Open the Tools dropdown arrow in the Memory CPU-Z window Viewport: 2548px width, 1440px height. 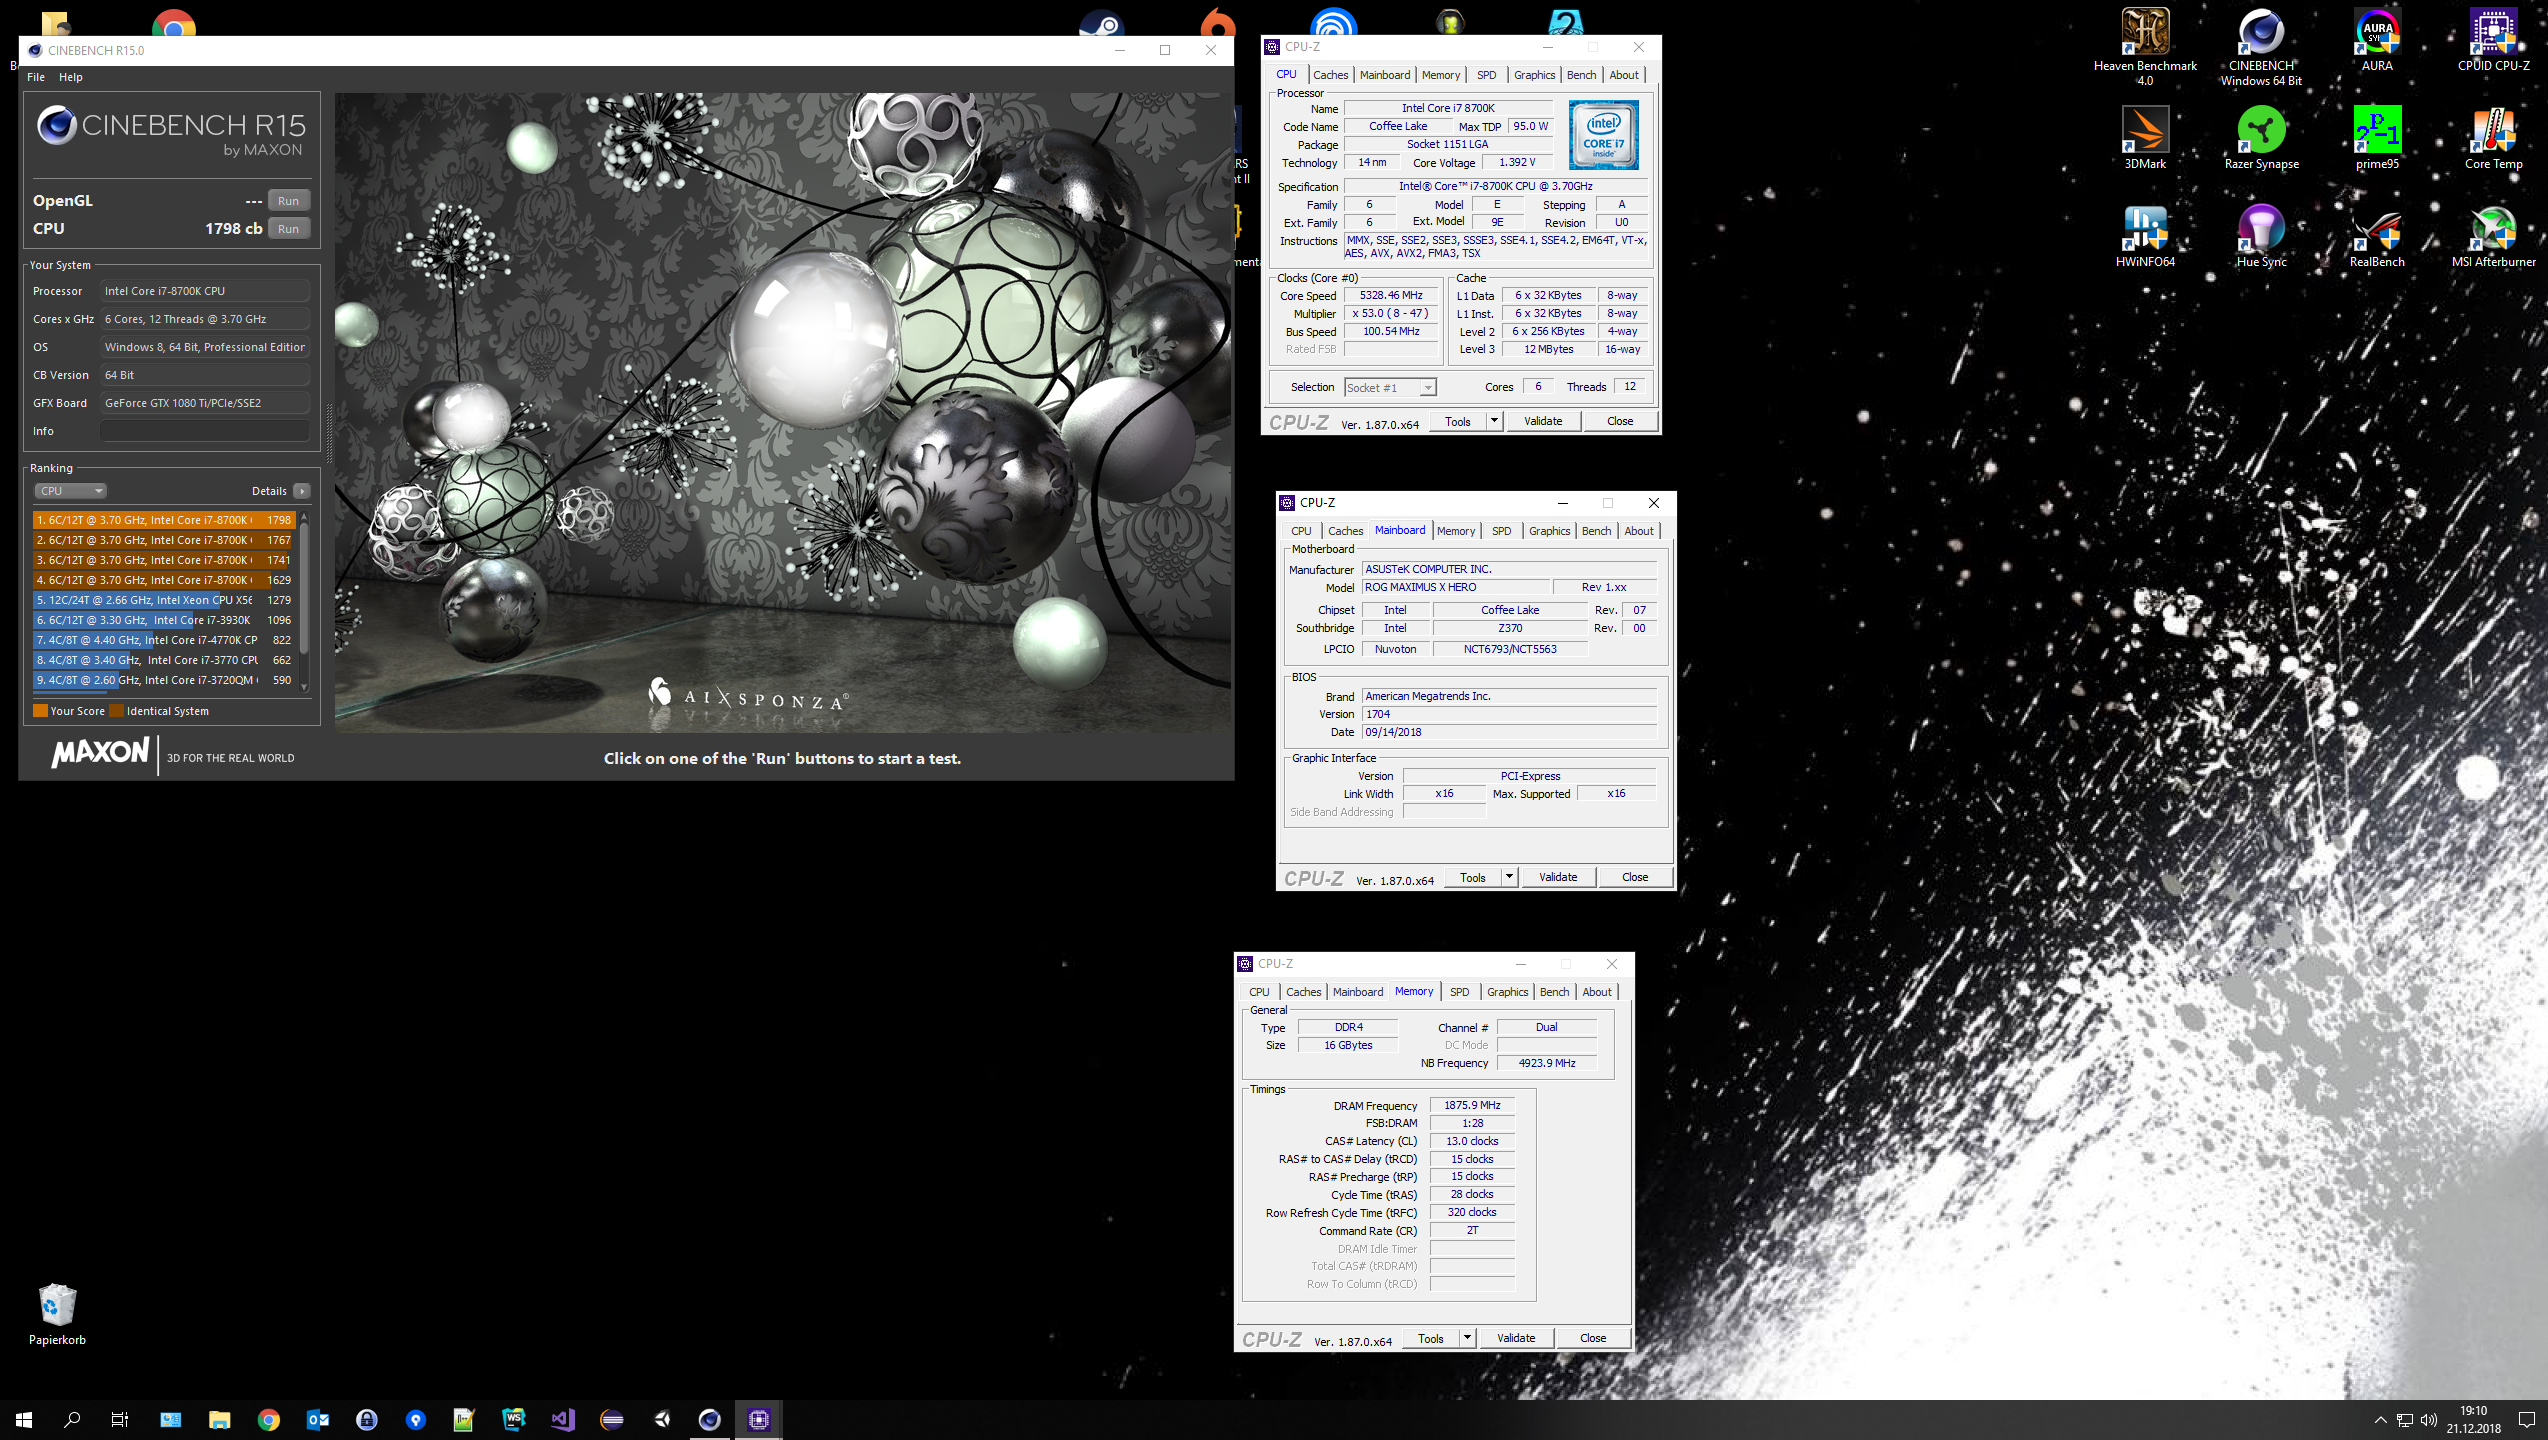tap(1467, 1338)
